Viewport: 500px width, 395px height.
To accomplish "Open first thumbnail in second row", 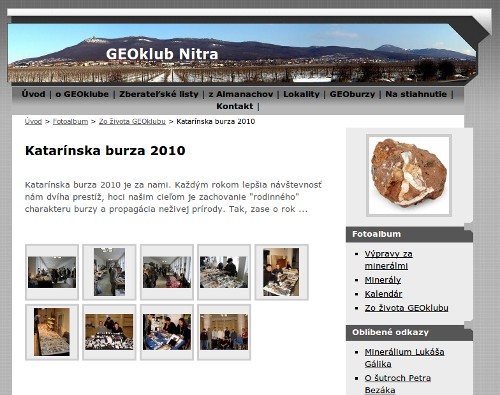I will [52, 332].
